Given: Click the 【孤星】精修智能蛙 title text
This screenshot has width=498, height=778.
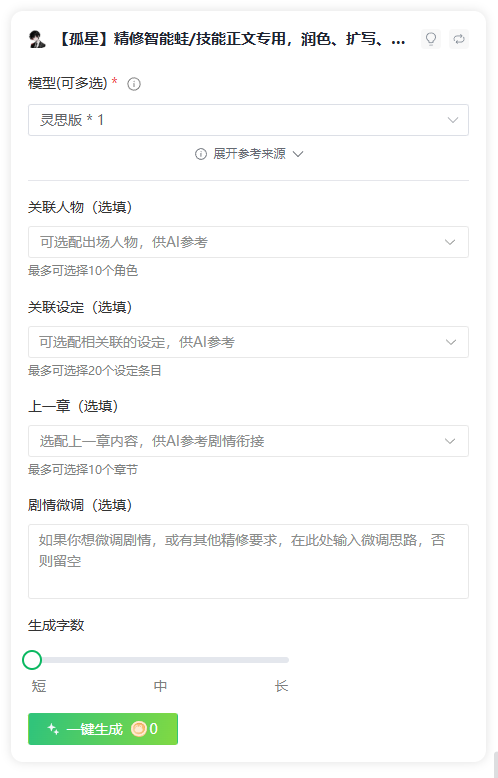Looking at the screenshot, I should [230, 39].
